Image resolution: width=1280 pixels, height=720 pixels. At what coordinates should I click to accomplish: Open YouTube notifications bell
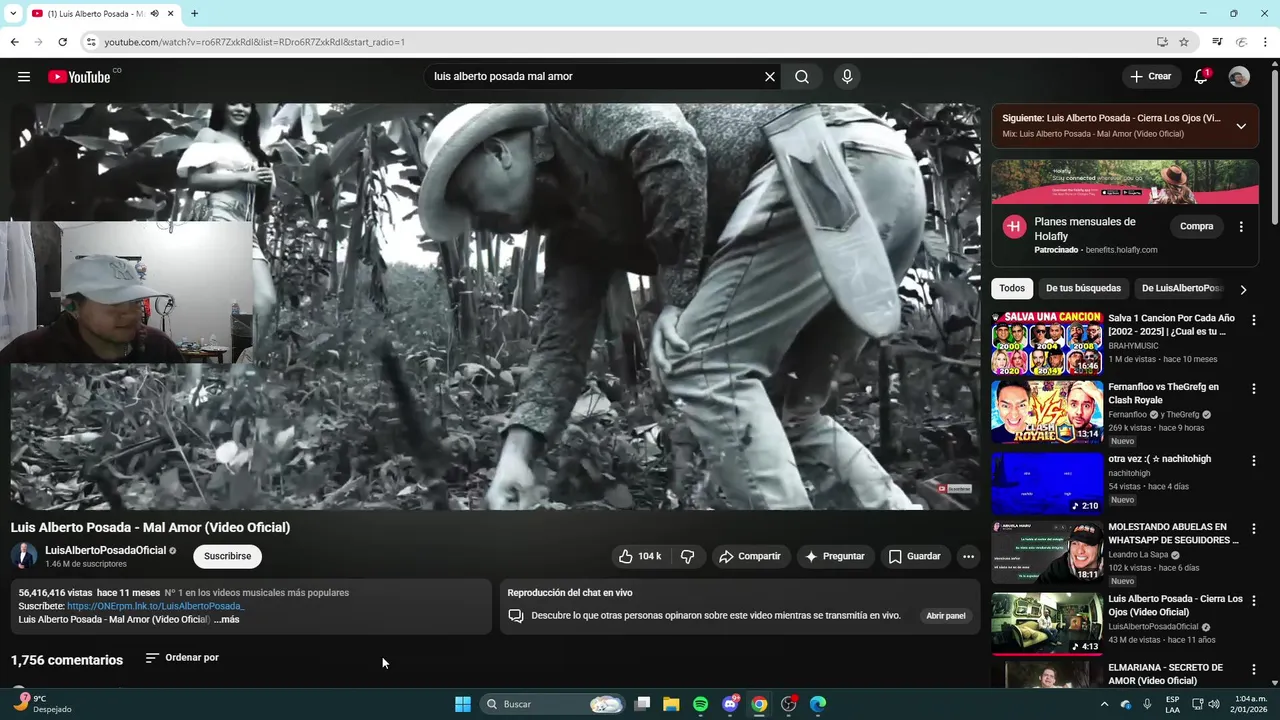coord(1201,77)
